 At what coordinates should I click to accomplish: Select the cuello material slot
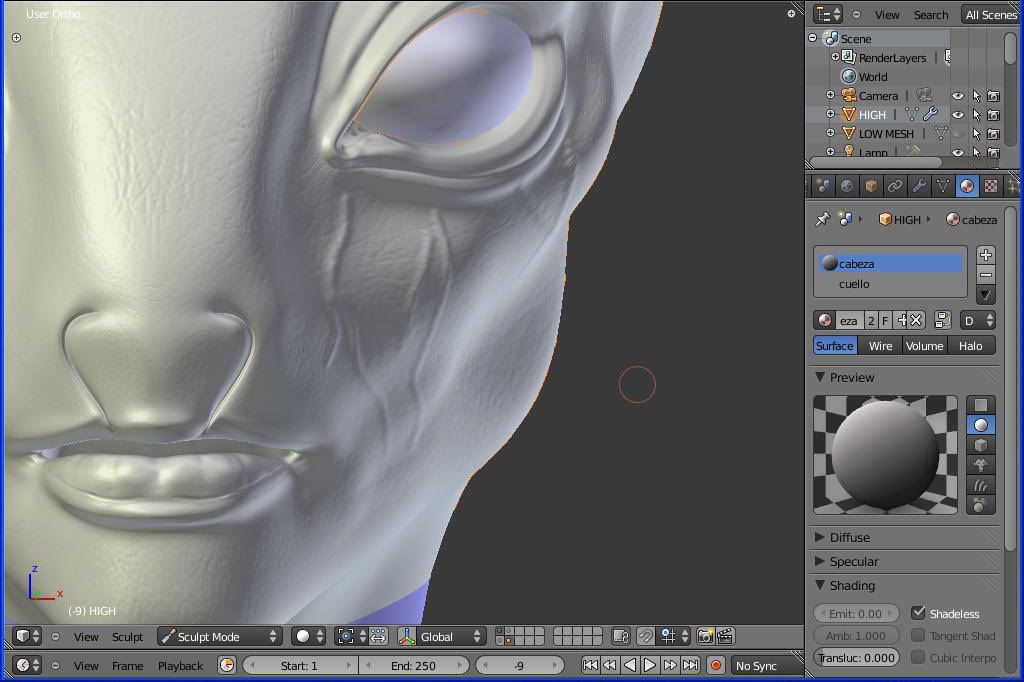click(x=854, y=284)
